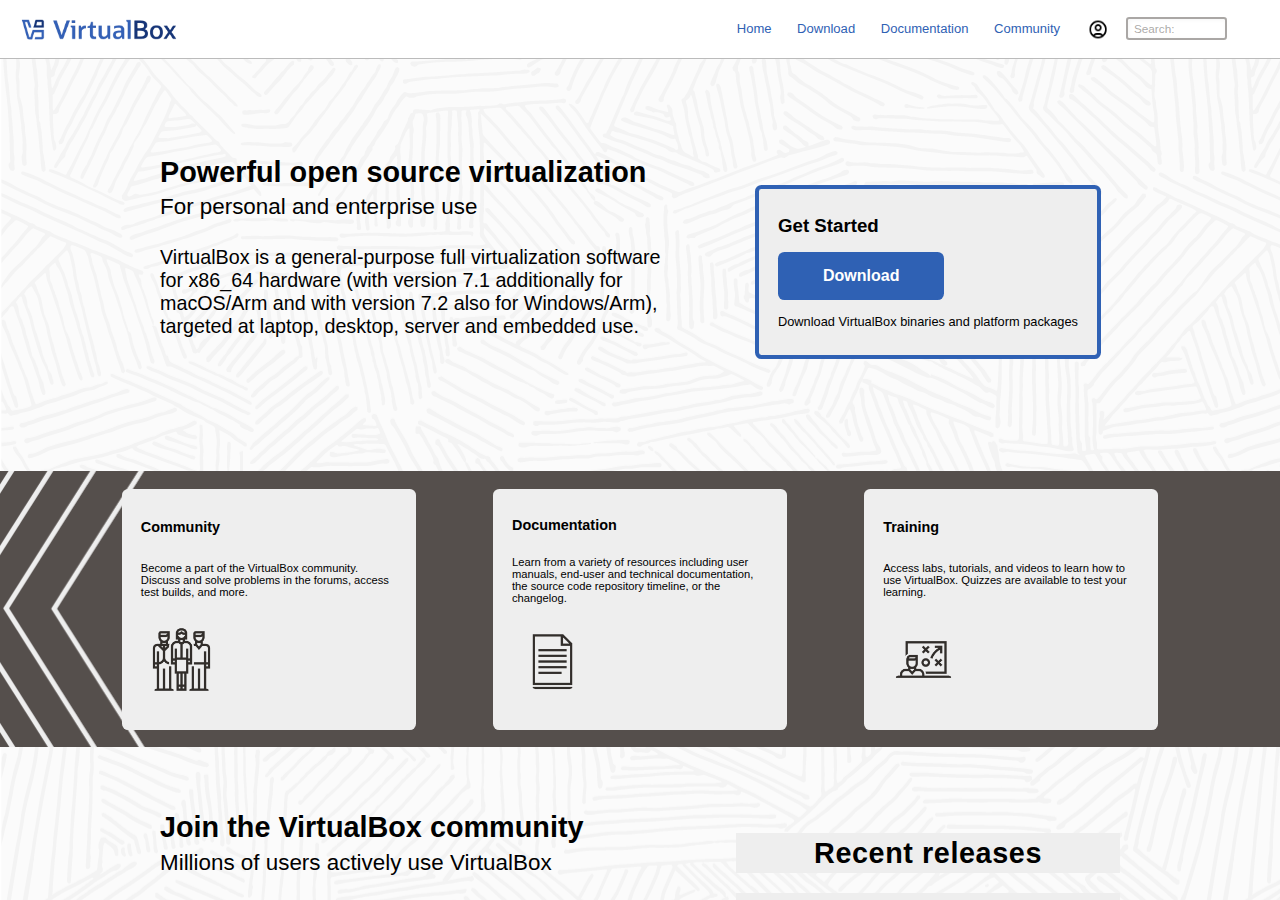Screen dimensions: 1280x900
Task: Open the Download nav menu item
Action: (826, 29)
